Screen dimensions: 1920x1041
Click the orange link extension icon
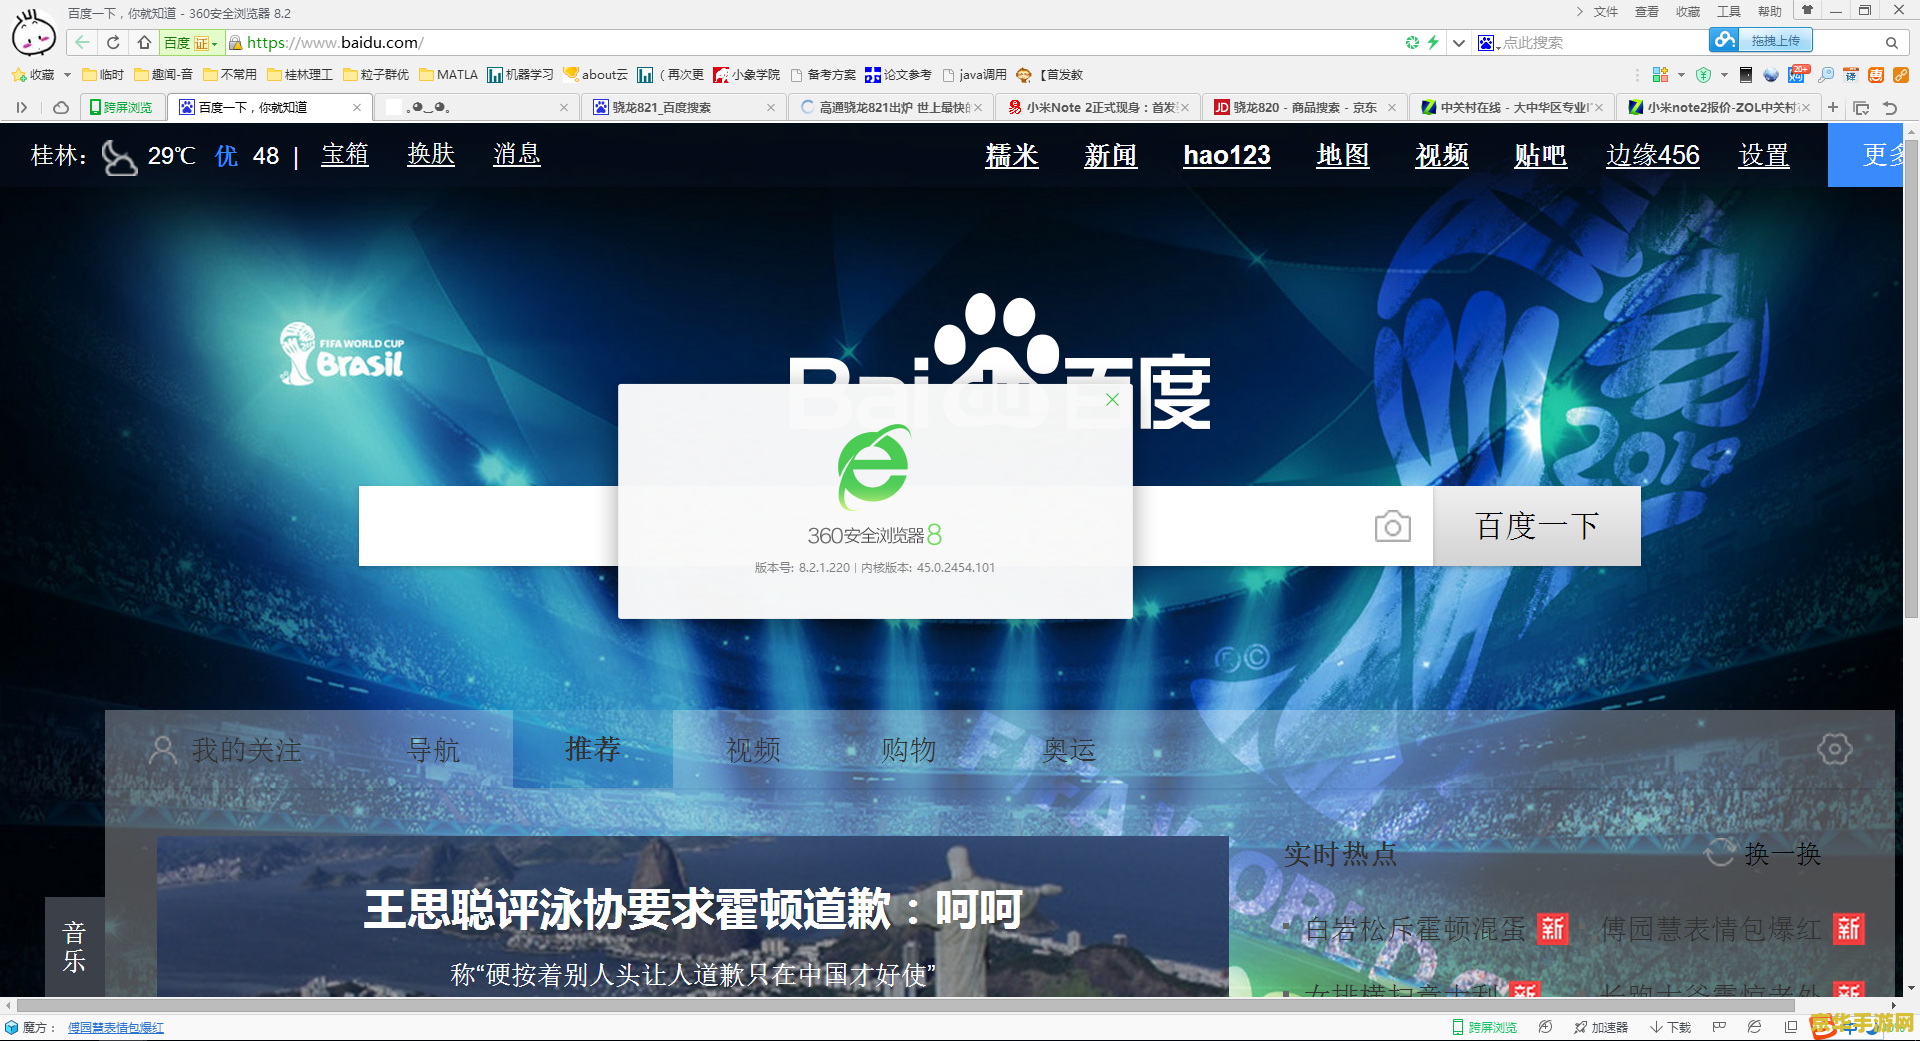point(1901,75)
